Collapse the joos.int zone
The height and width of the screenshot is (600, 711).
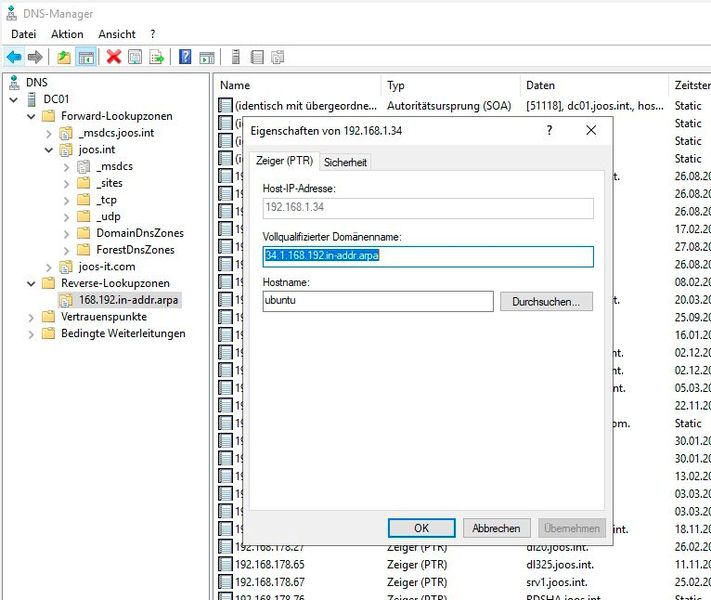(49, 150)
